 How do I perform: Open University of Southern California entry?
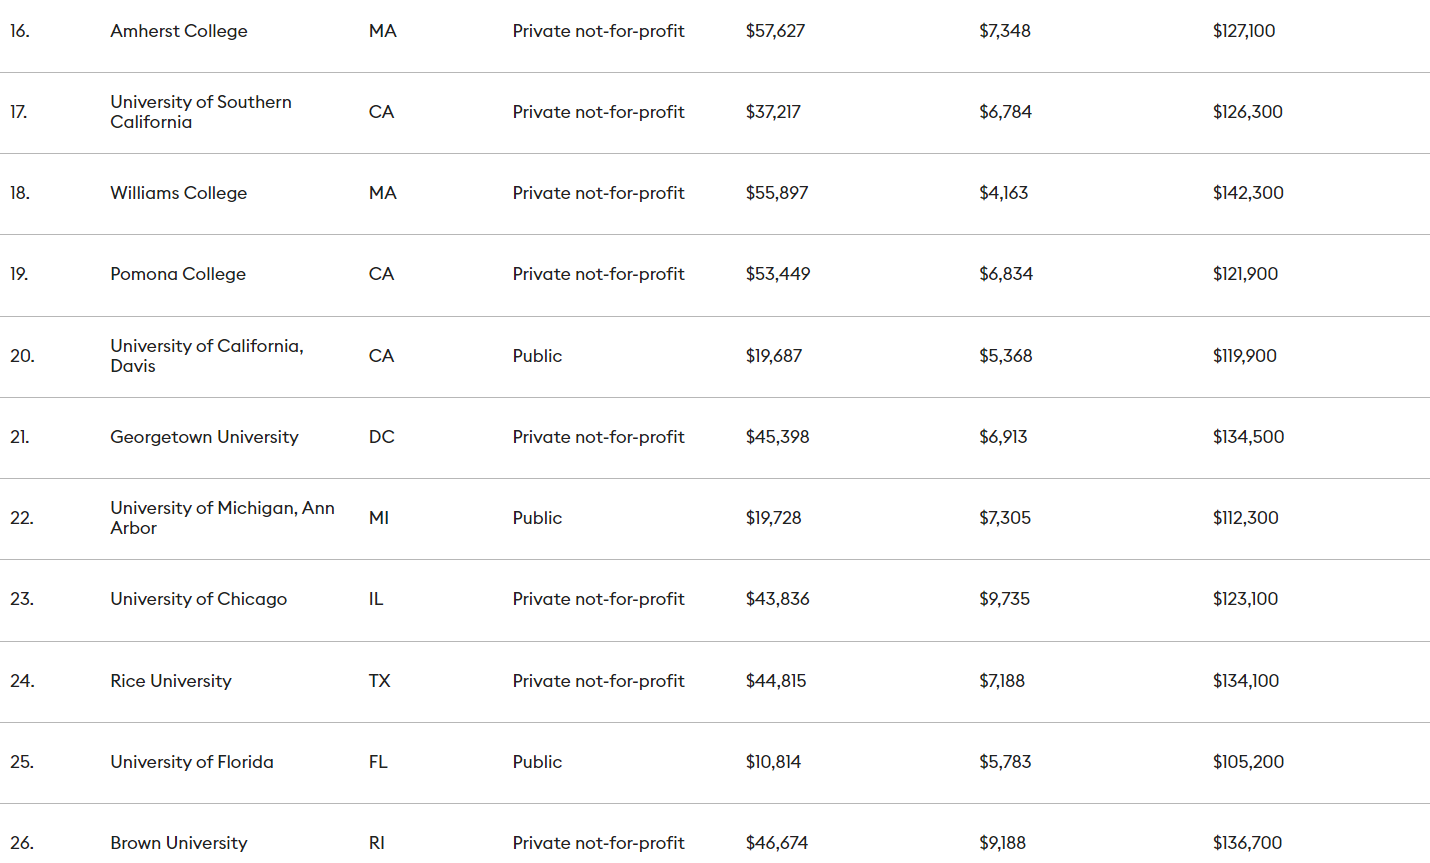pyautogui.click(x=200, y=112)
